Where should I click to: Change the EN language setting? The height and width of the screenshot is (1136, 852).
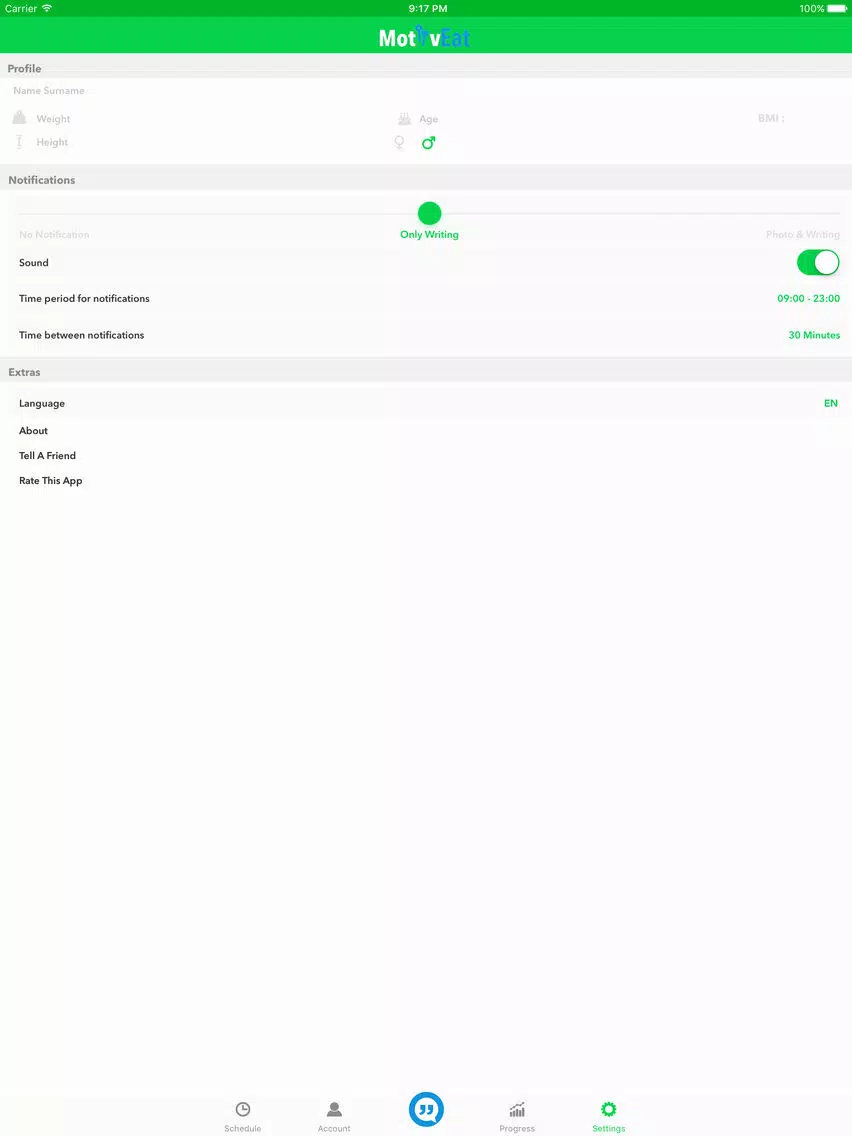point(831,404)
